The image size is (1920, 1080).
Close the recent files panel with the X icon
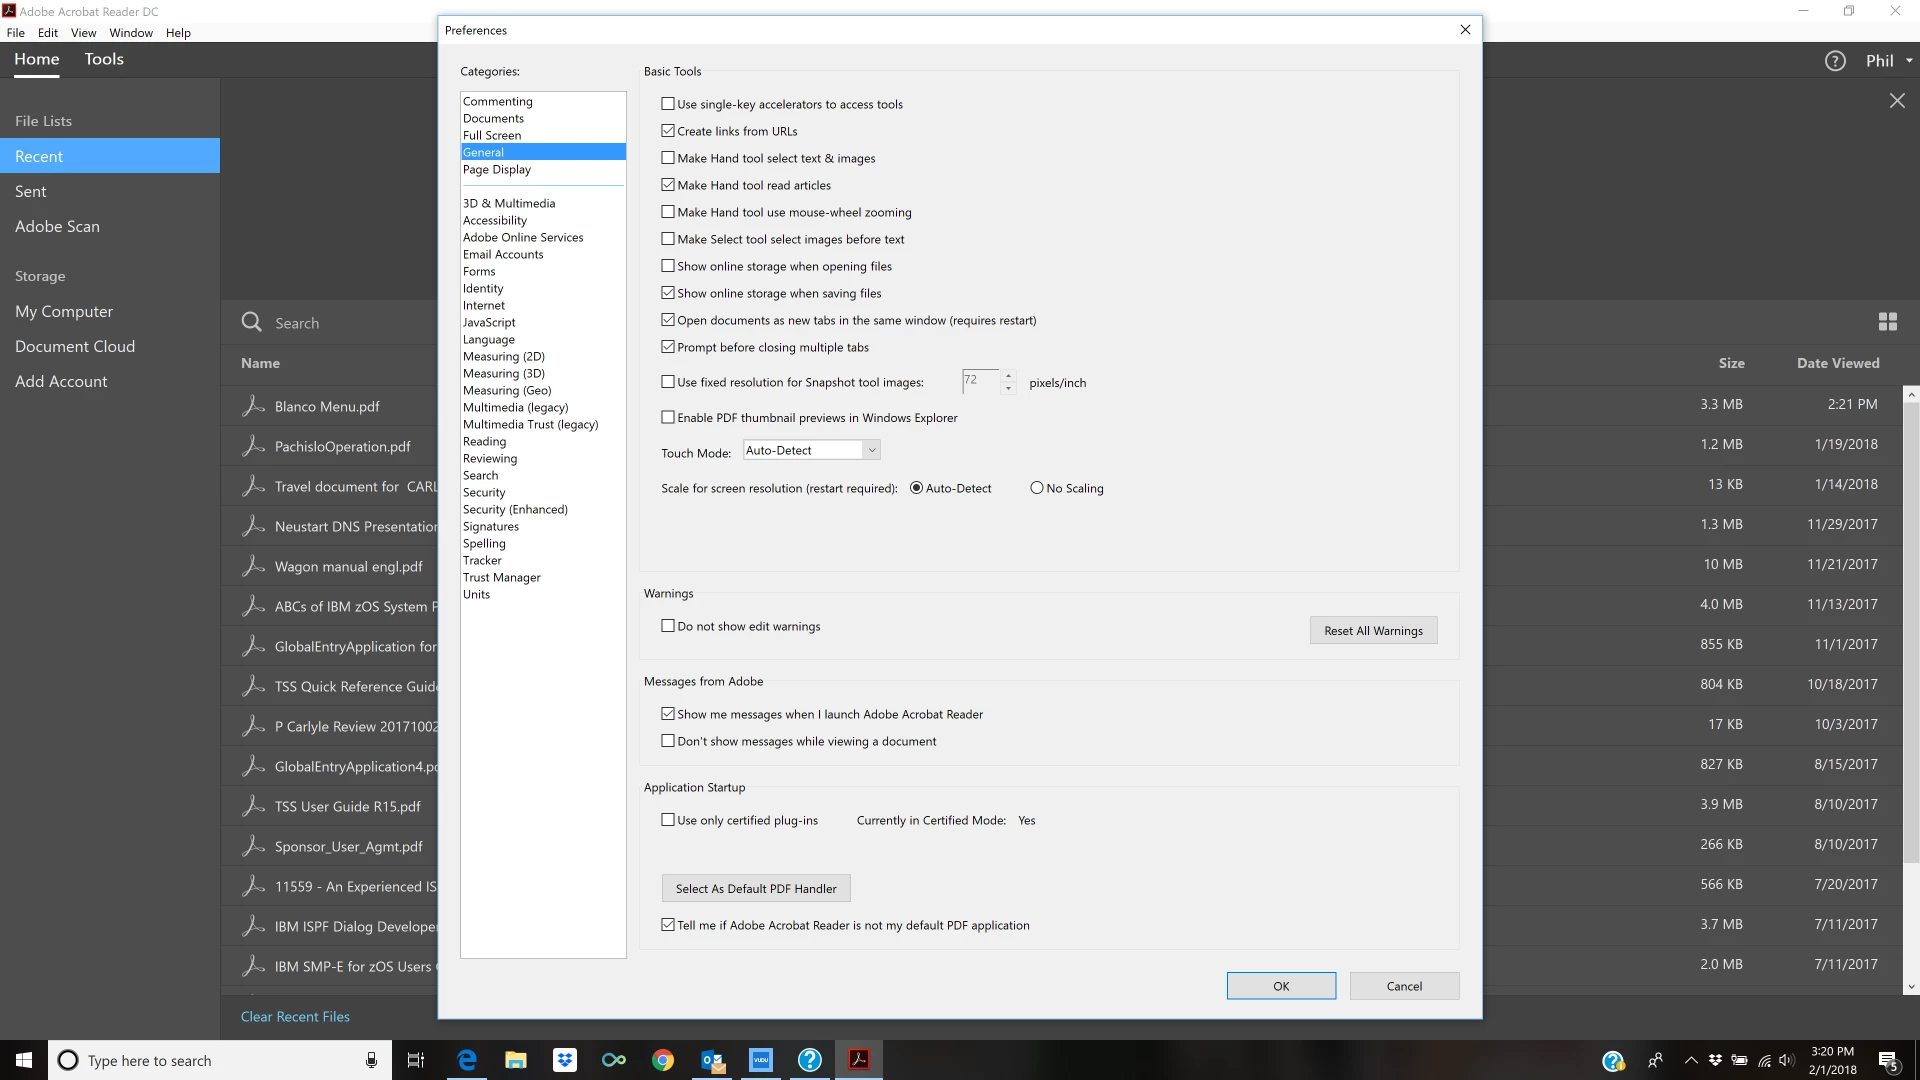(x=1897, y=101)
